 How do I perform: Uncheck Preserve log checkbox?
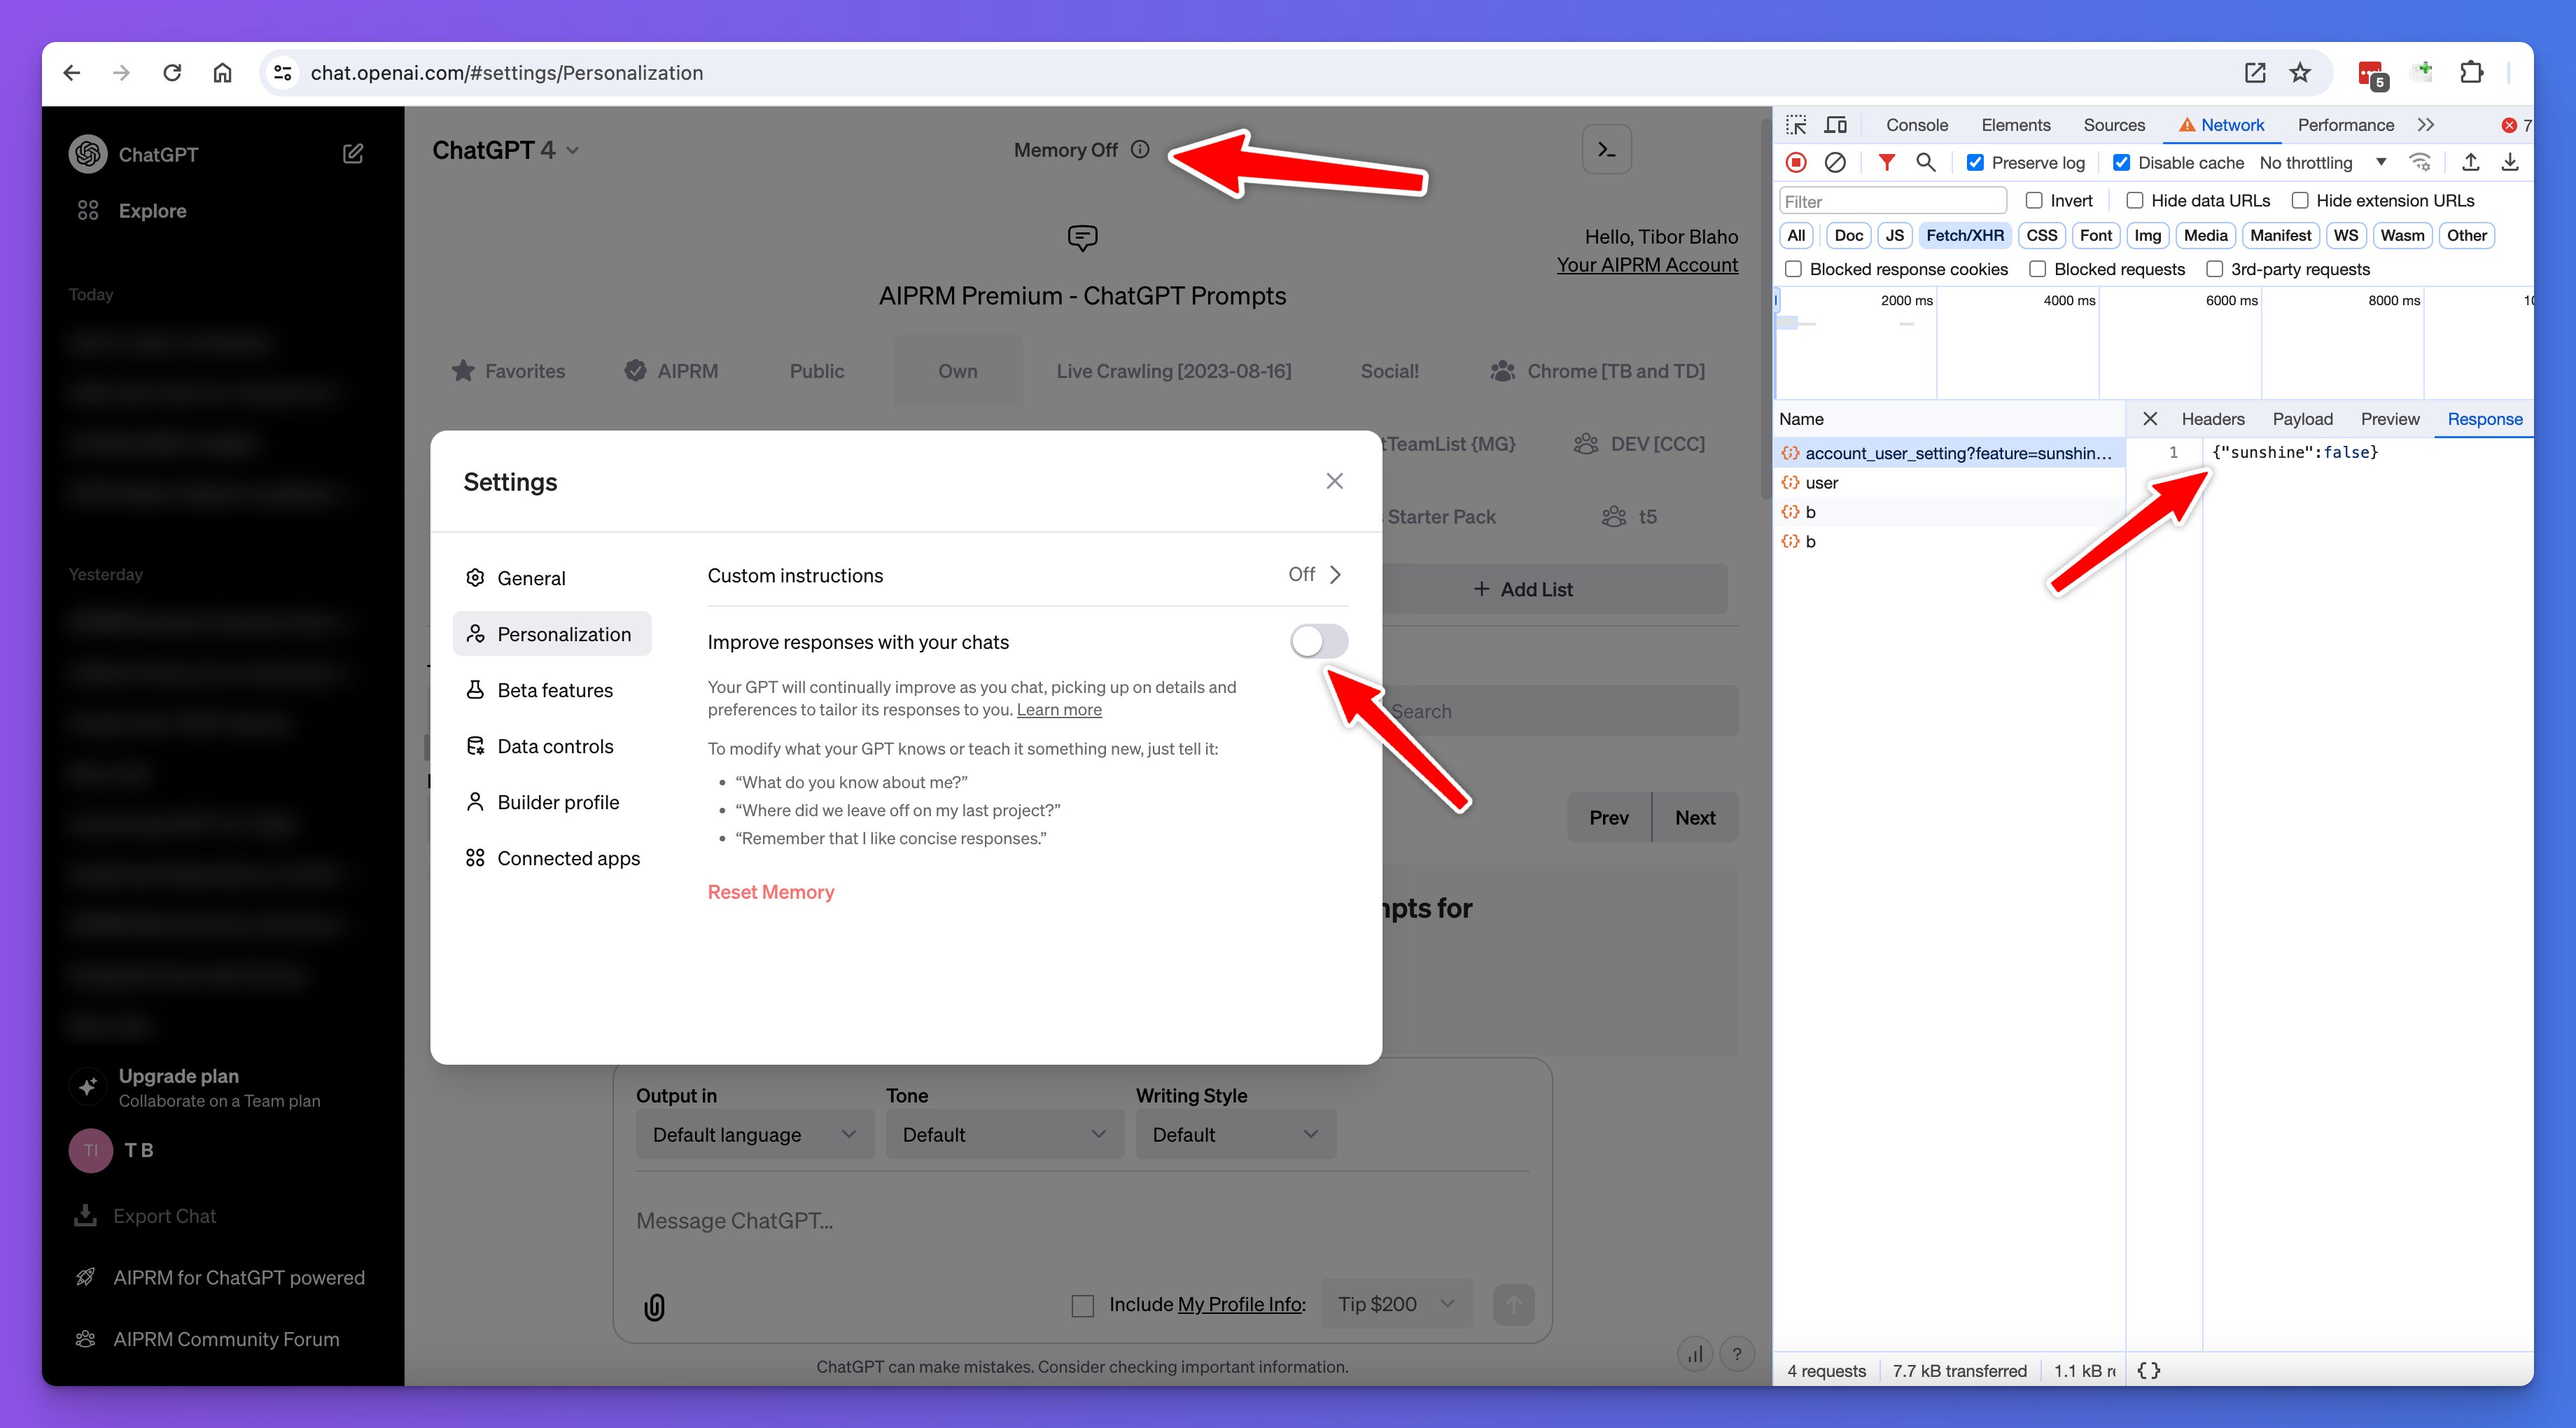(1975, 162)
